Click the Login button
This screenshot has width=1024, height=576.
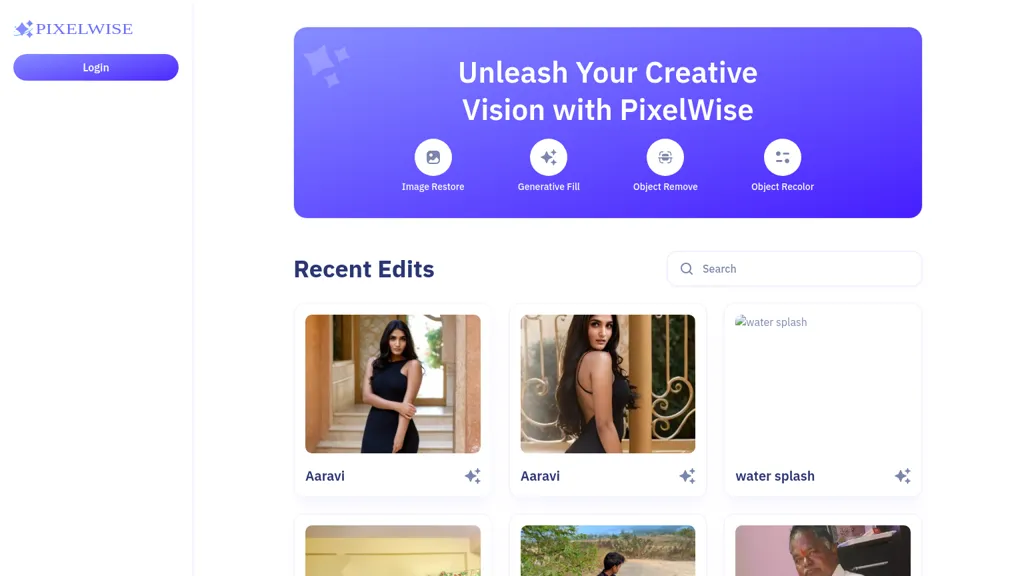pos(96,67)
